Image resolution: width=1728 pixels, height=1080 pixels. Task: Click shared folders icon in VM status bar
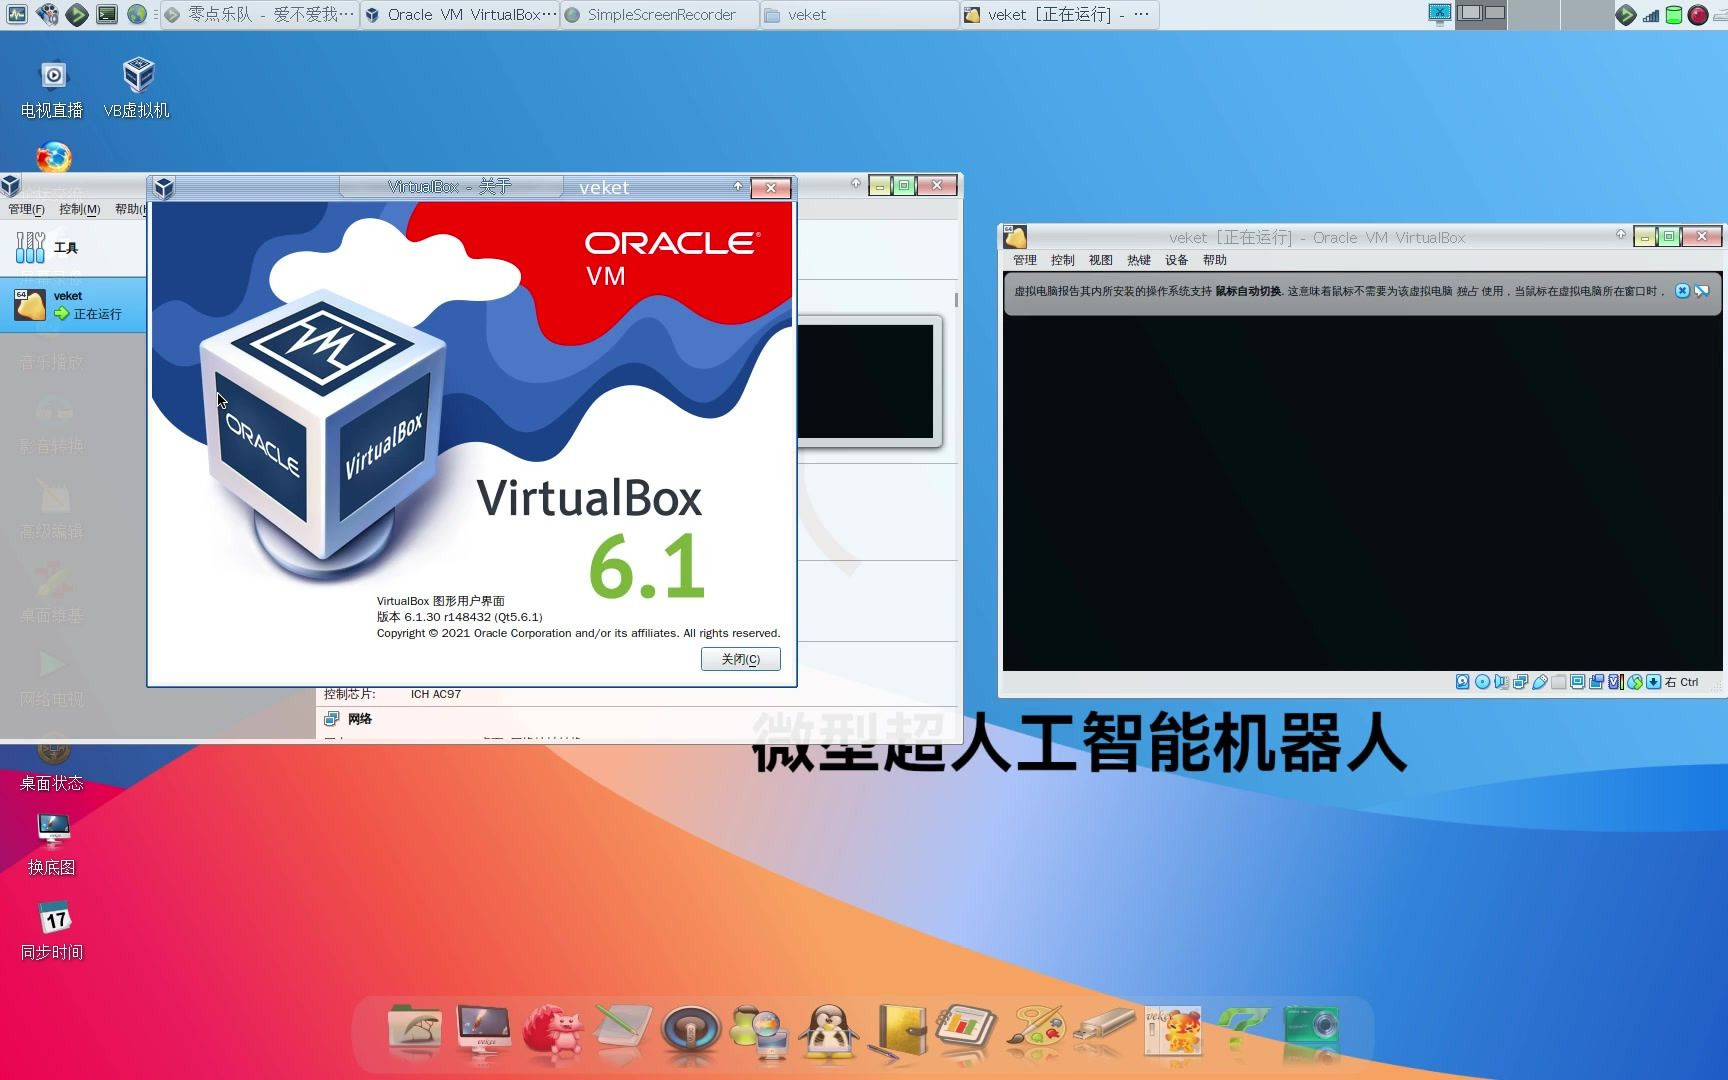[x=1558, y=682]
